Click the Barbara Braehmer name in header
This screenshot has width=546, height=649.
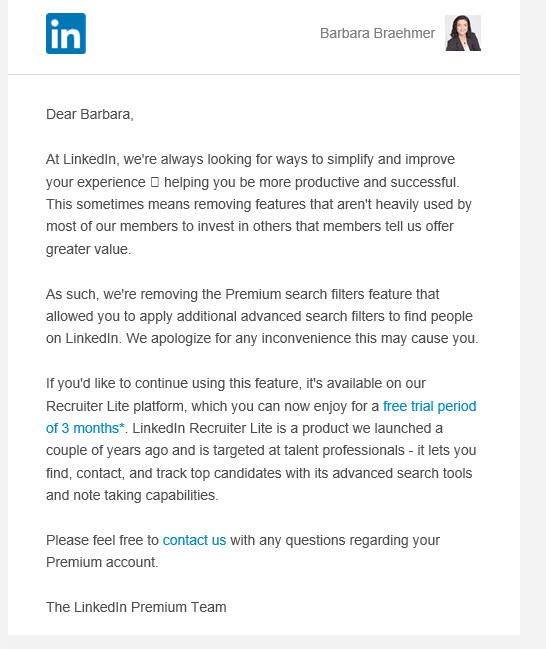coord(377,33)
